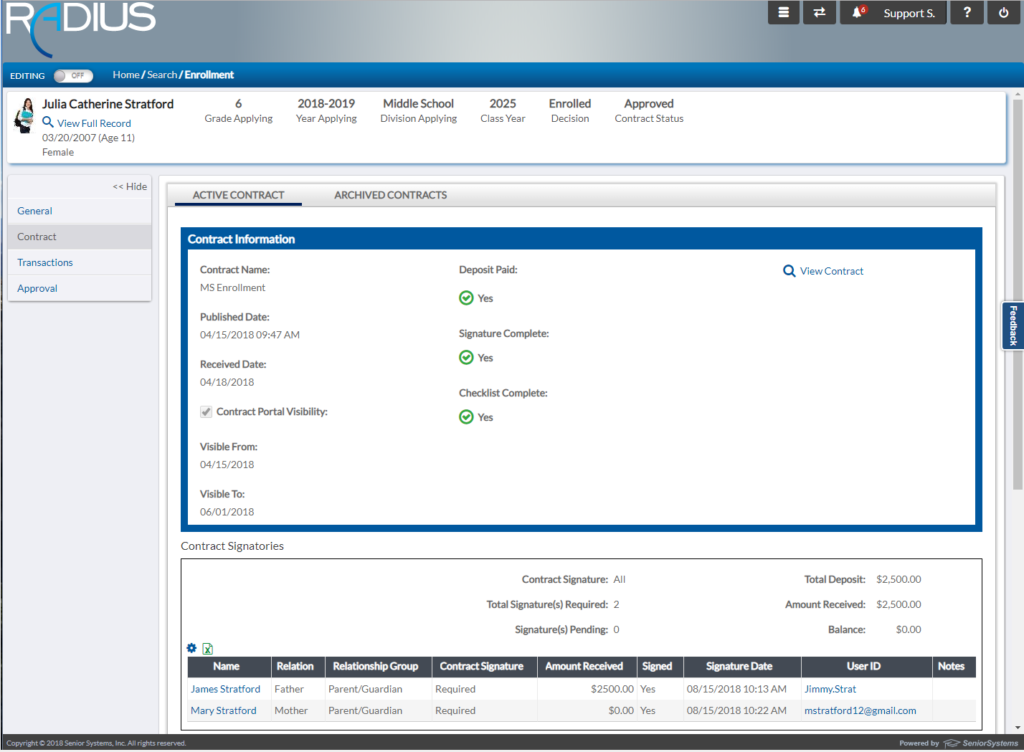Image resolution: width=1024 pixels, height=752 pixels.
Task: Sort by Notes column header
Action: (x=954, y=666)
